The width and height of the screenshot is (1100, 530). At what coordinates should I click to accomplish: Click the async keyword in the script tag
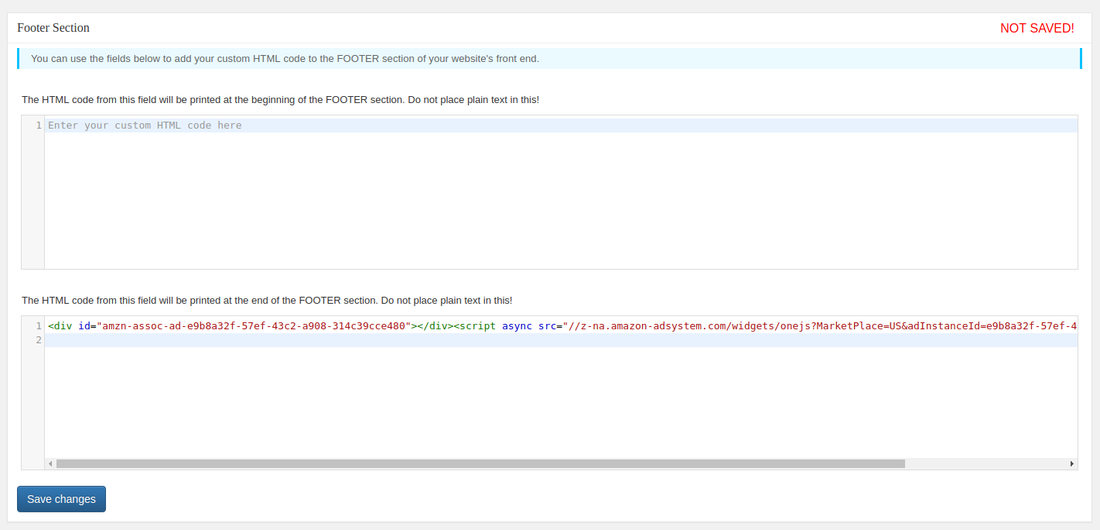[x=517, y=326]
